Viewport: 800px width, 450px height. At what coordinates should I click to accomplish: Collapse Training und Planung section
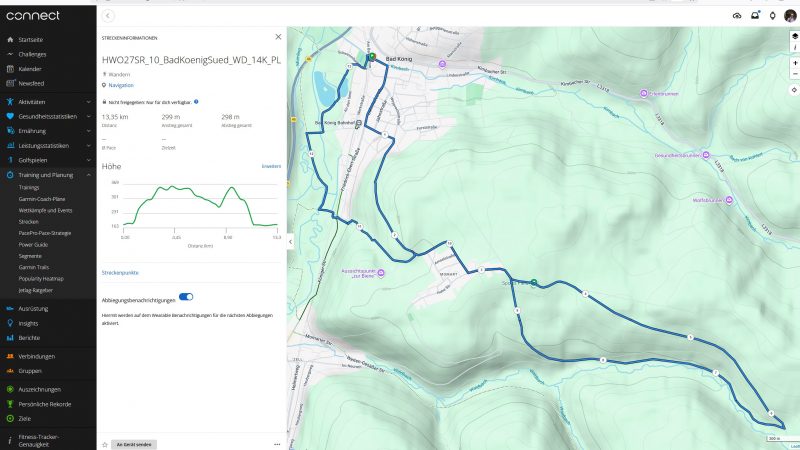tap(90, 174)
